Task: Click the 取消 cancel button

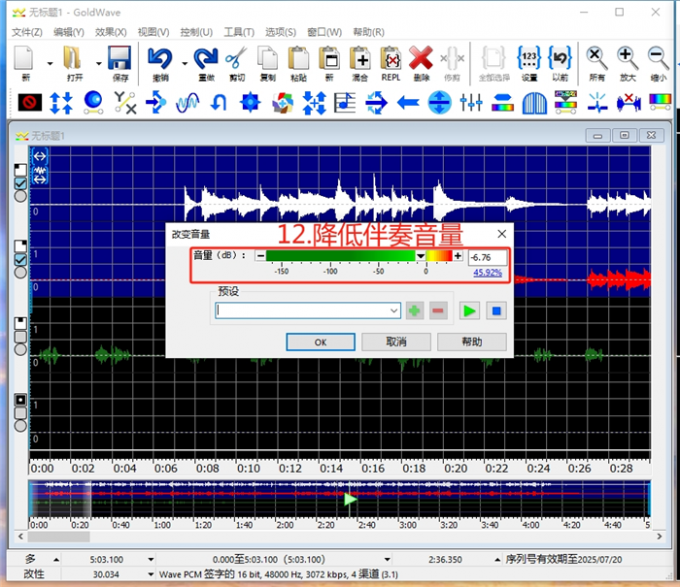Action: [x=396, y=342]
